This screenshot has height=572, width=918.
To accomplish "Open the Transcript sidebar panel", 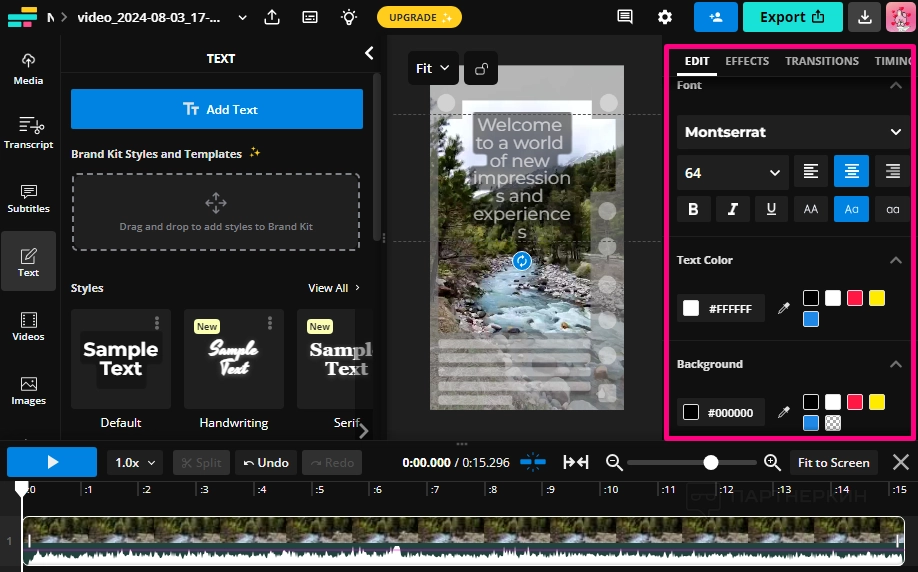I will (28, 132).
